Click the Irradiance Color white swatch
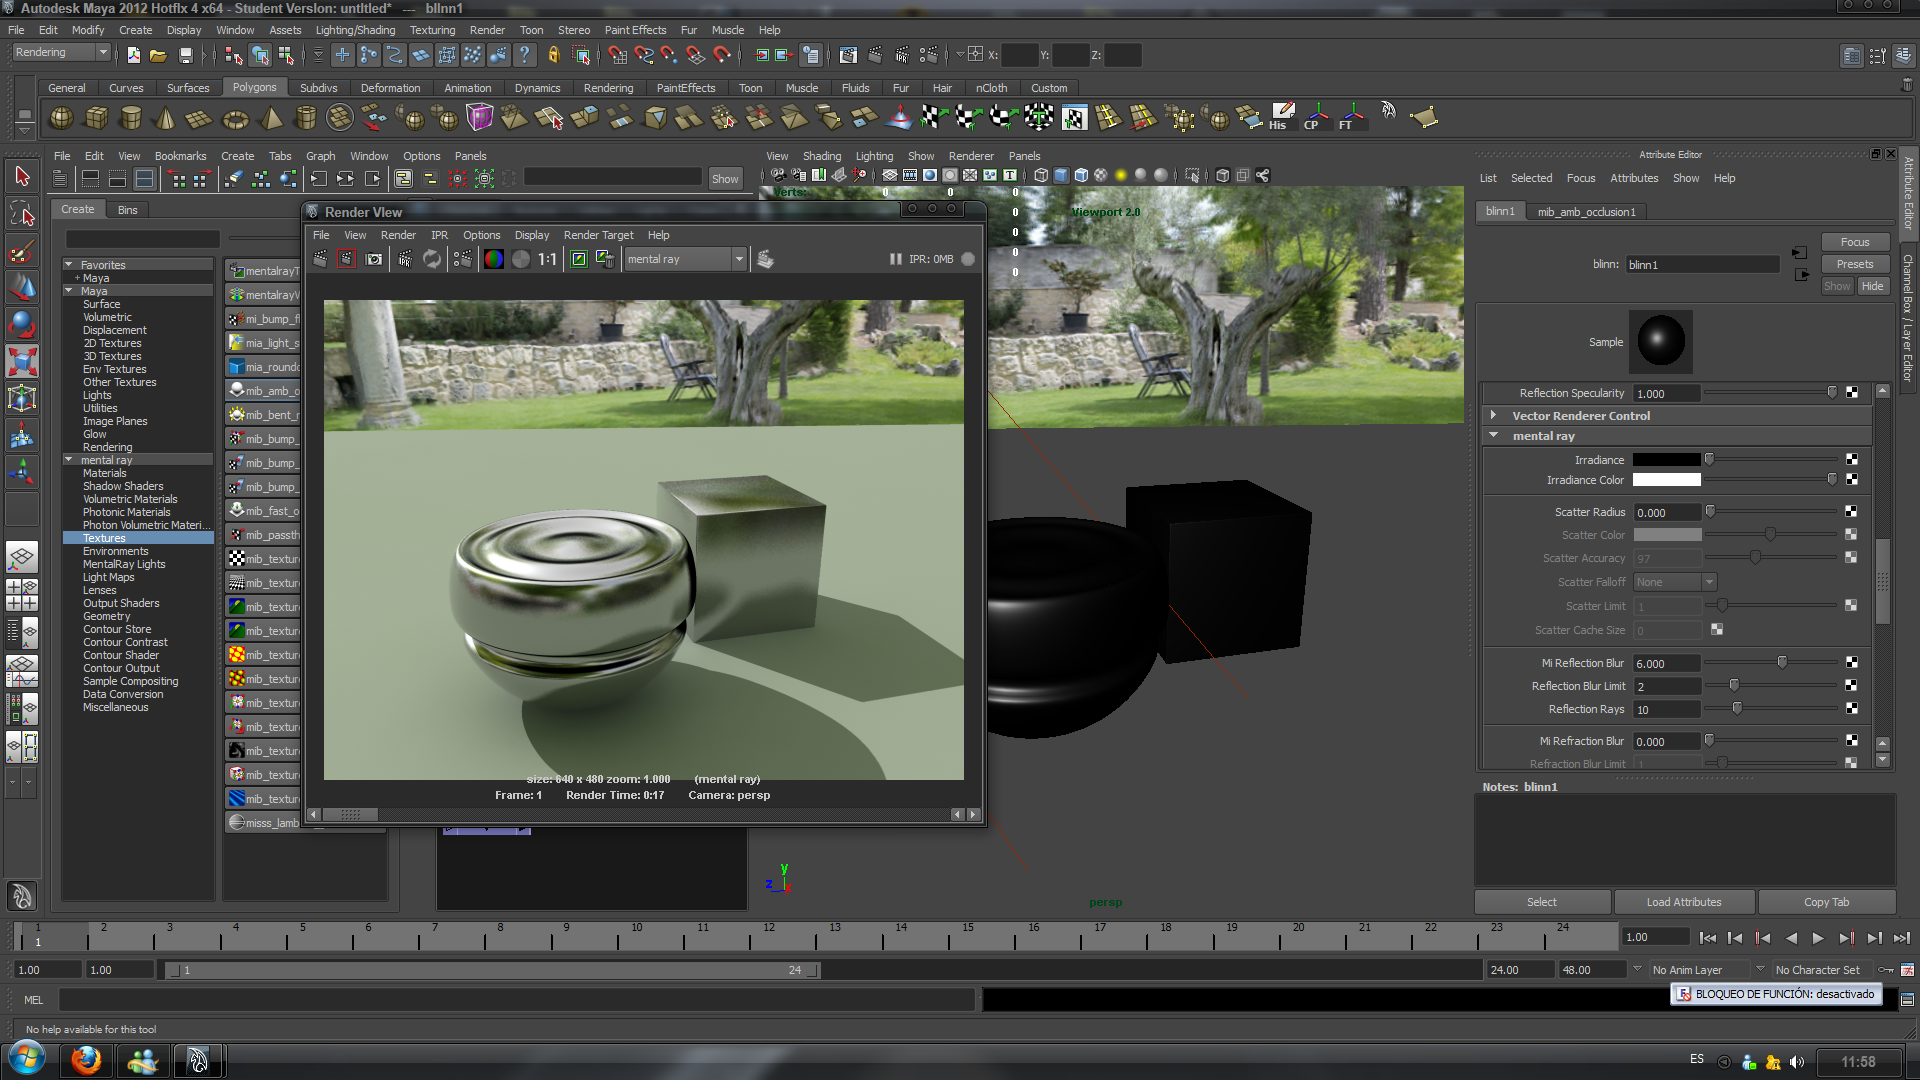 pos(1666,480)
